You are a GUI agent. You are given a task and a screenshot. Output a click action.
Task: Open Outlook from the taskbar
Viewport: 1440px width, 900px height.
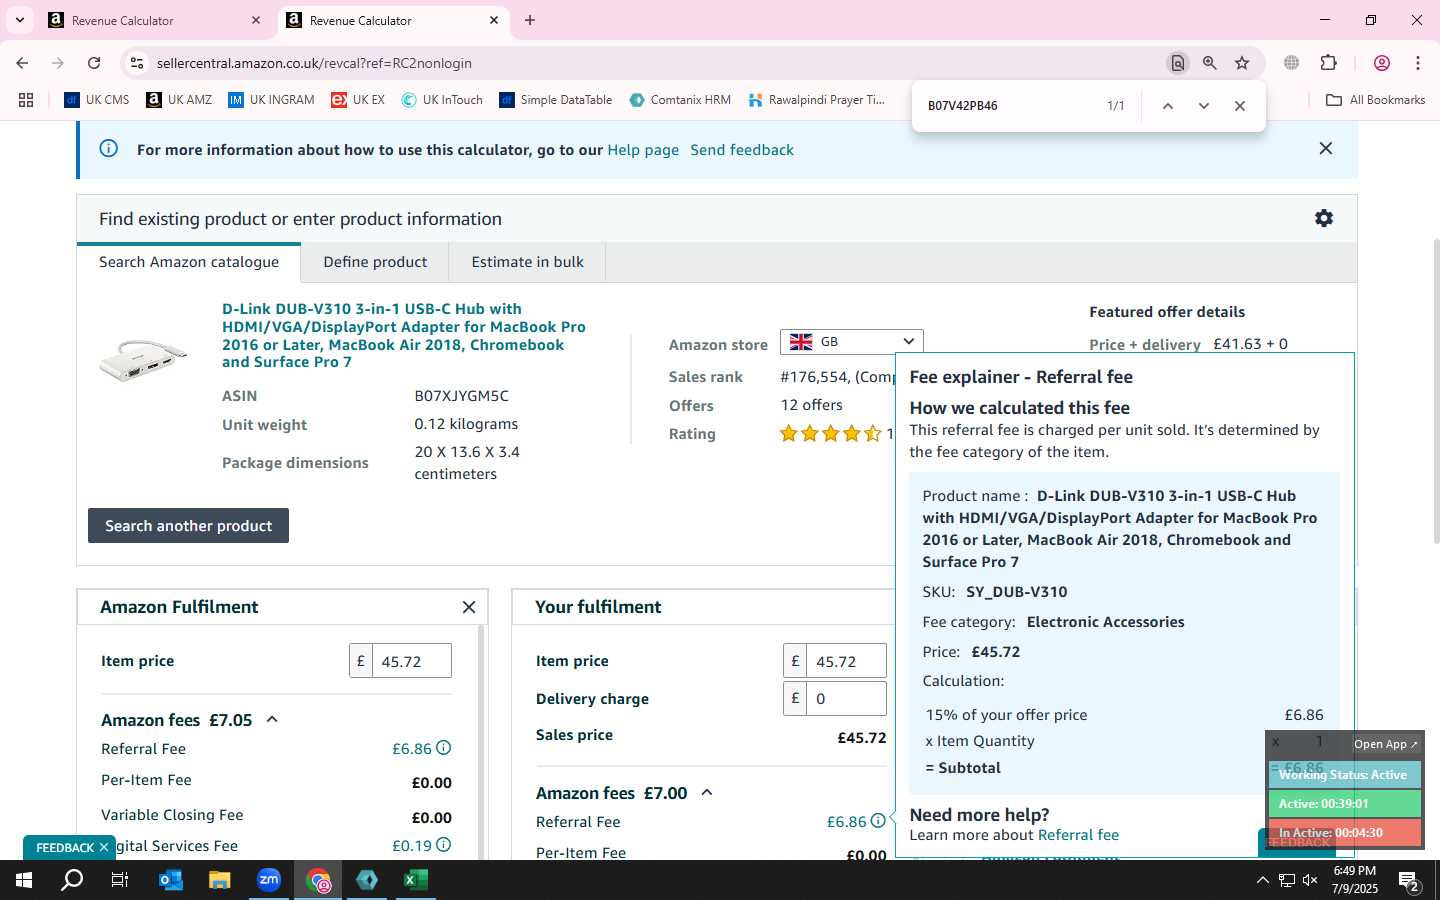171,880
